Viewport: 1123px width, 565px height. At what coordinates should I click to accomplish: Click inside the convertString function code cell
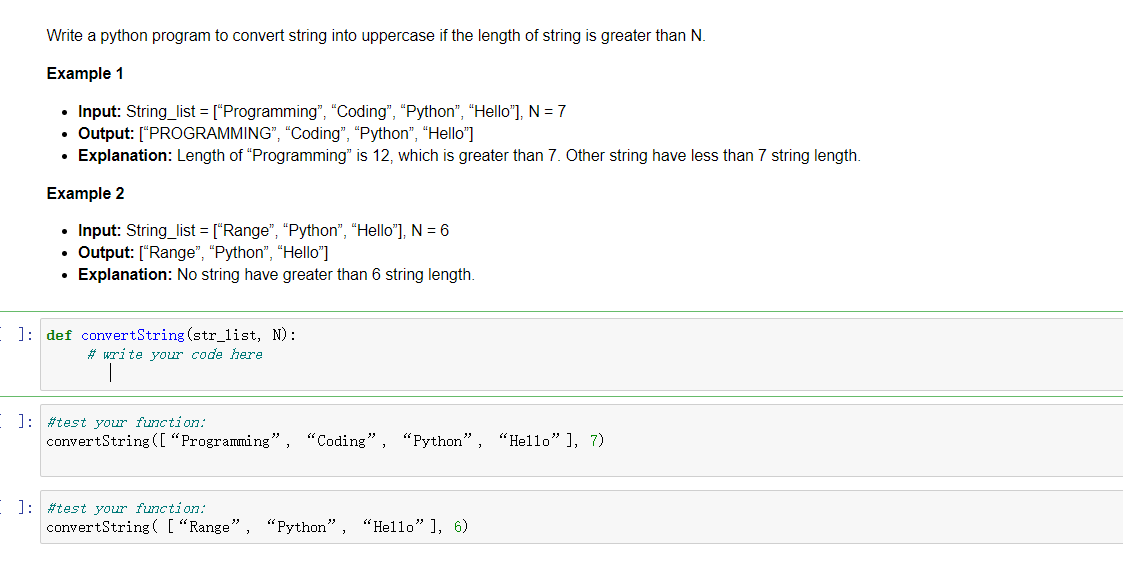pos(582,354)
